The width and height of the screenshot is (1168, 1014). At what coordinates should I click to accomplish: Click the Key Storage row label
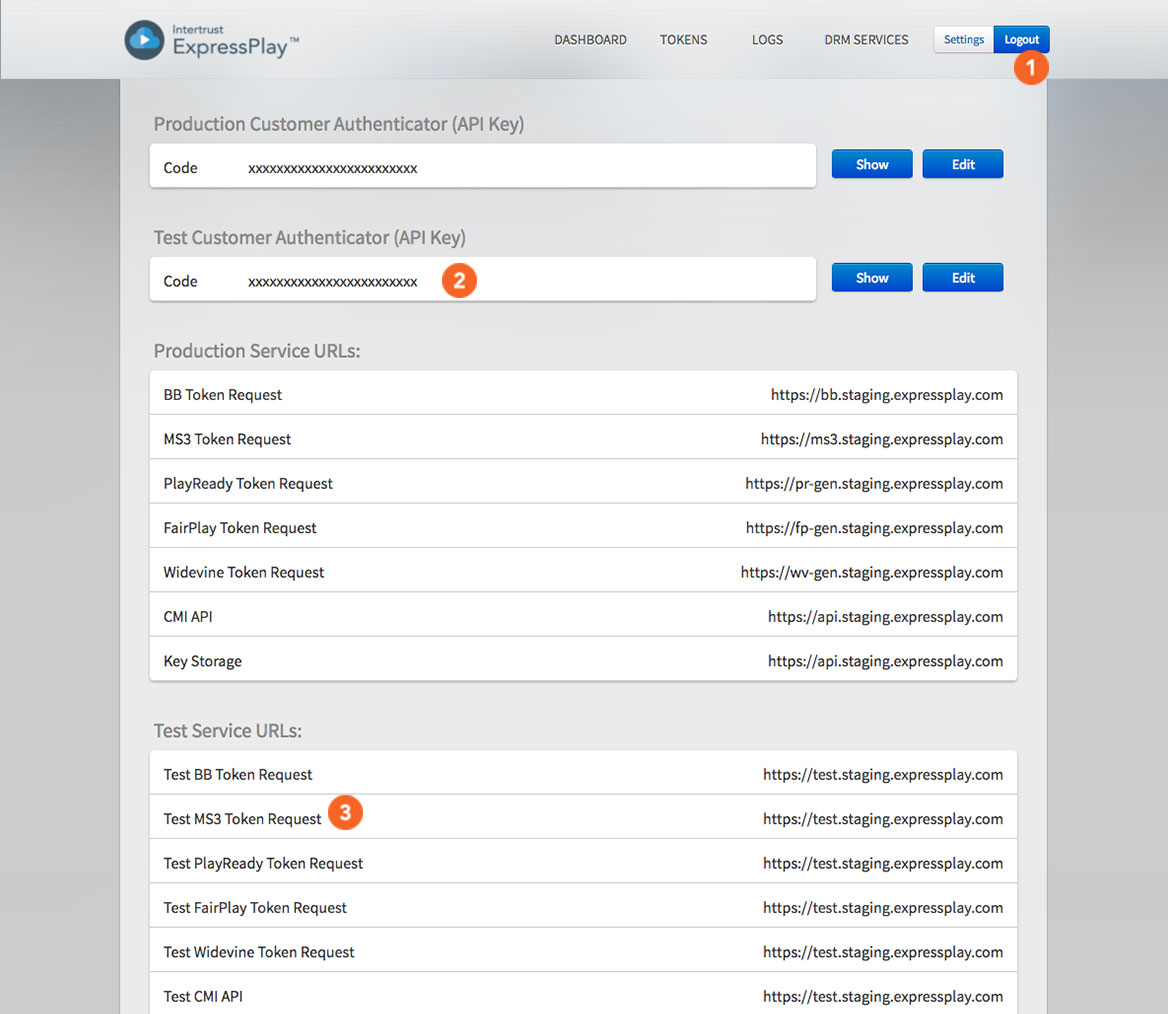203,661
